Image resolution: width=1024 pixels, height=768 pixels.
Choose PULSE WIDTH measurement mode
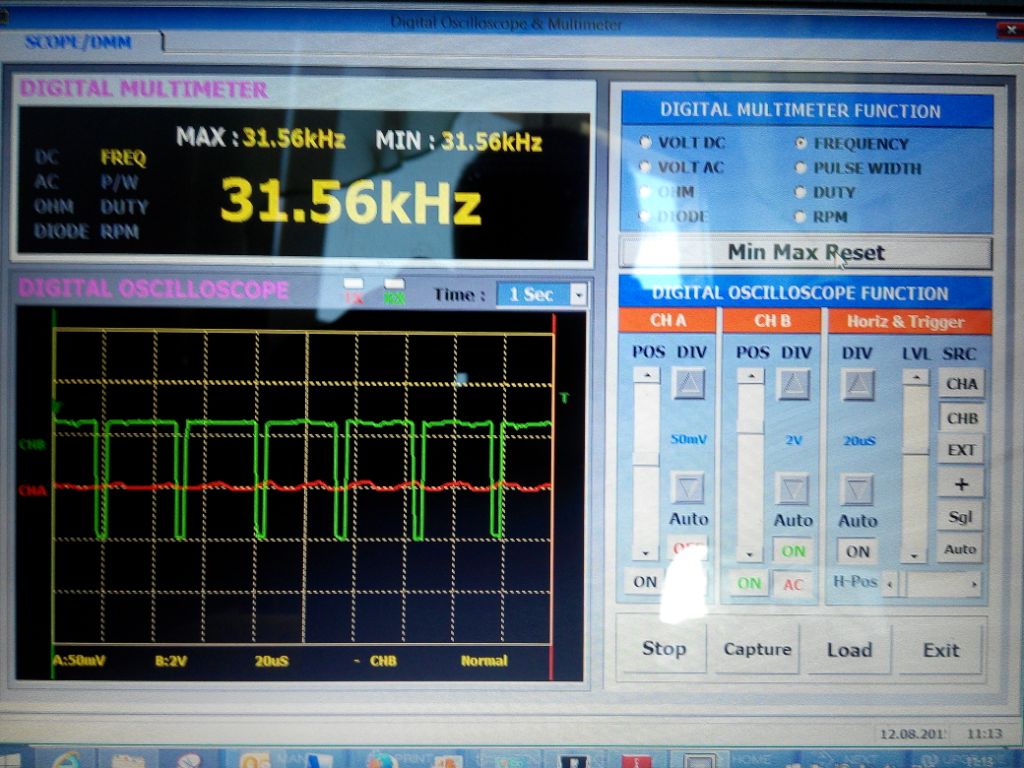[801, 168]
